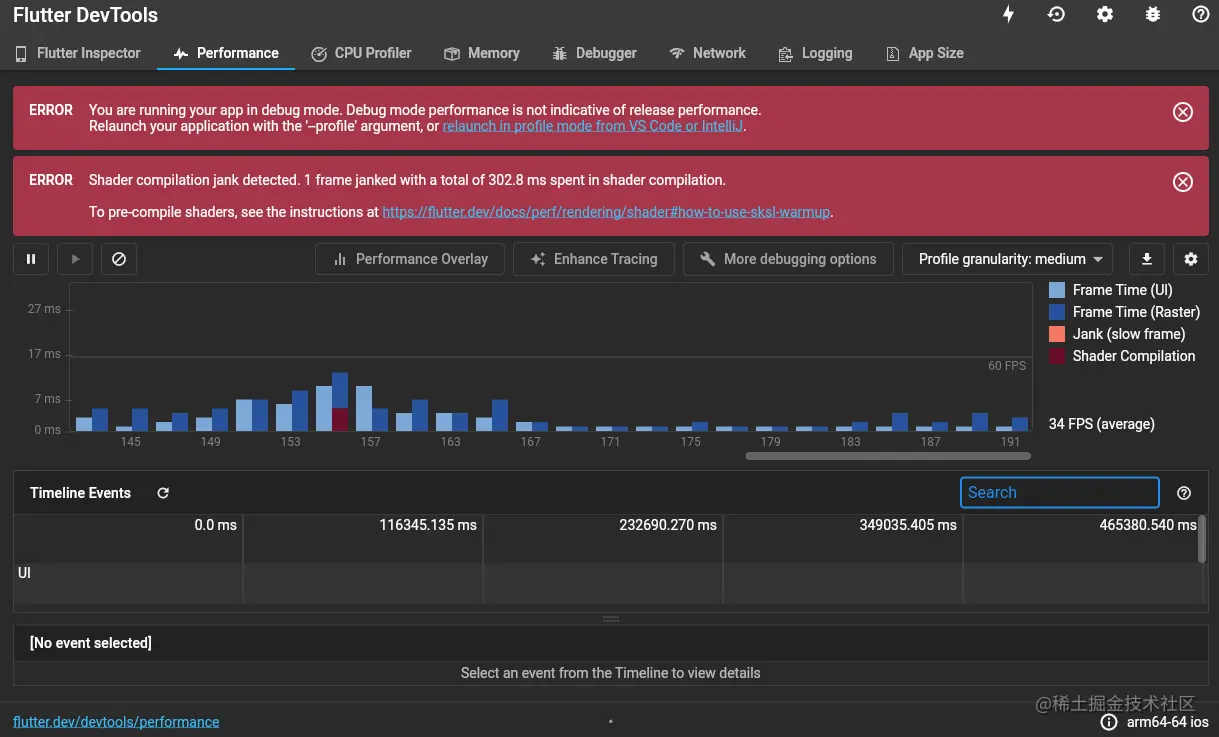
Task: Switch to the App Size tab
Action: tap(925, 53)
